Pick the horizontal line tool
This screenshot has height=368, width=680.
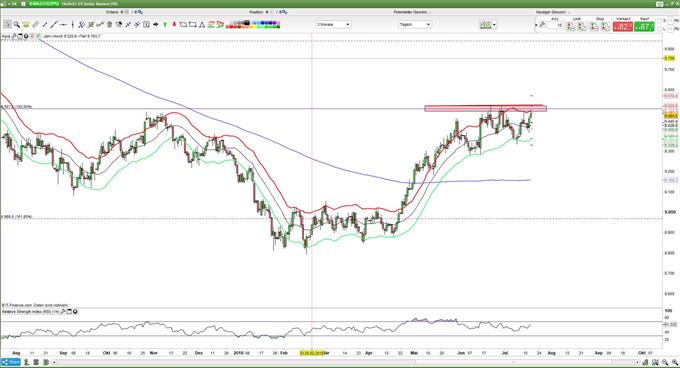63,25
